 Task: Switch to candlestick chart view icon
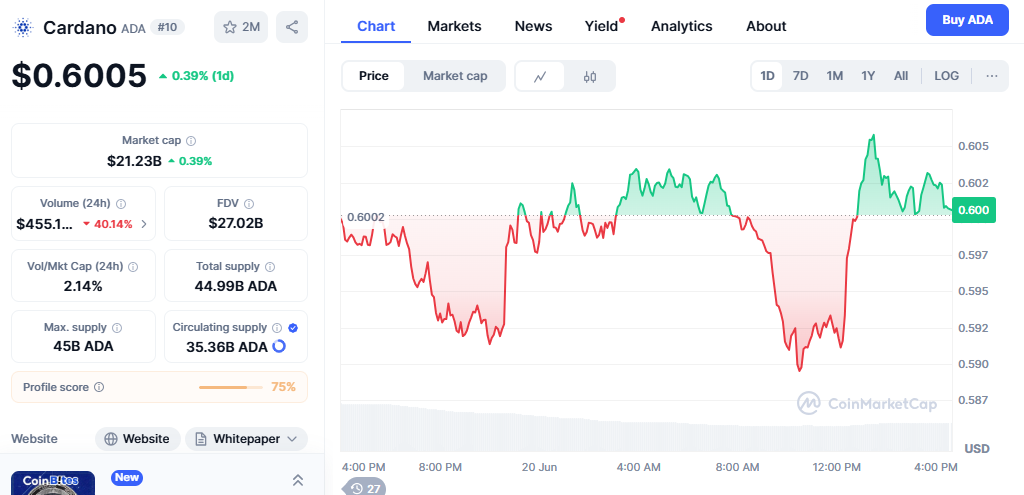tap(590, 76)
